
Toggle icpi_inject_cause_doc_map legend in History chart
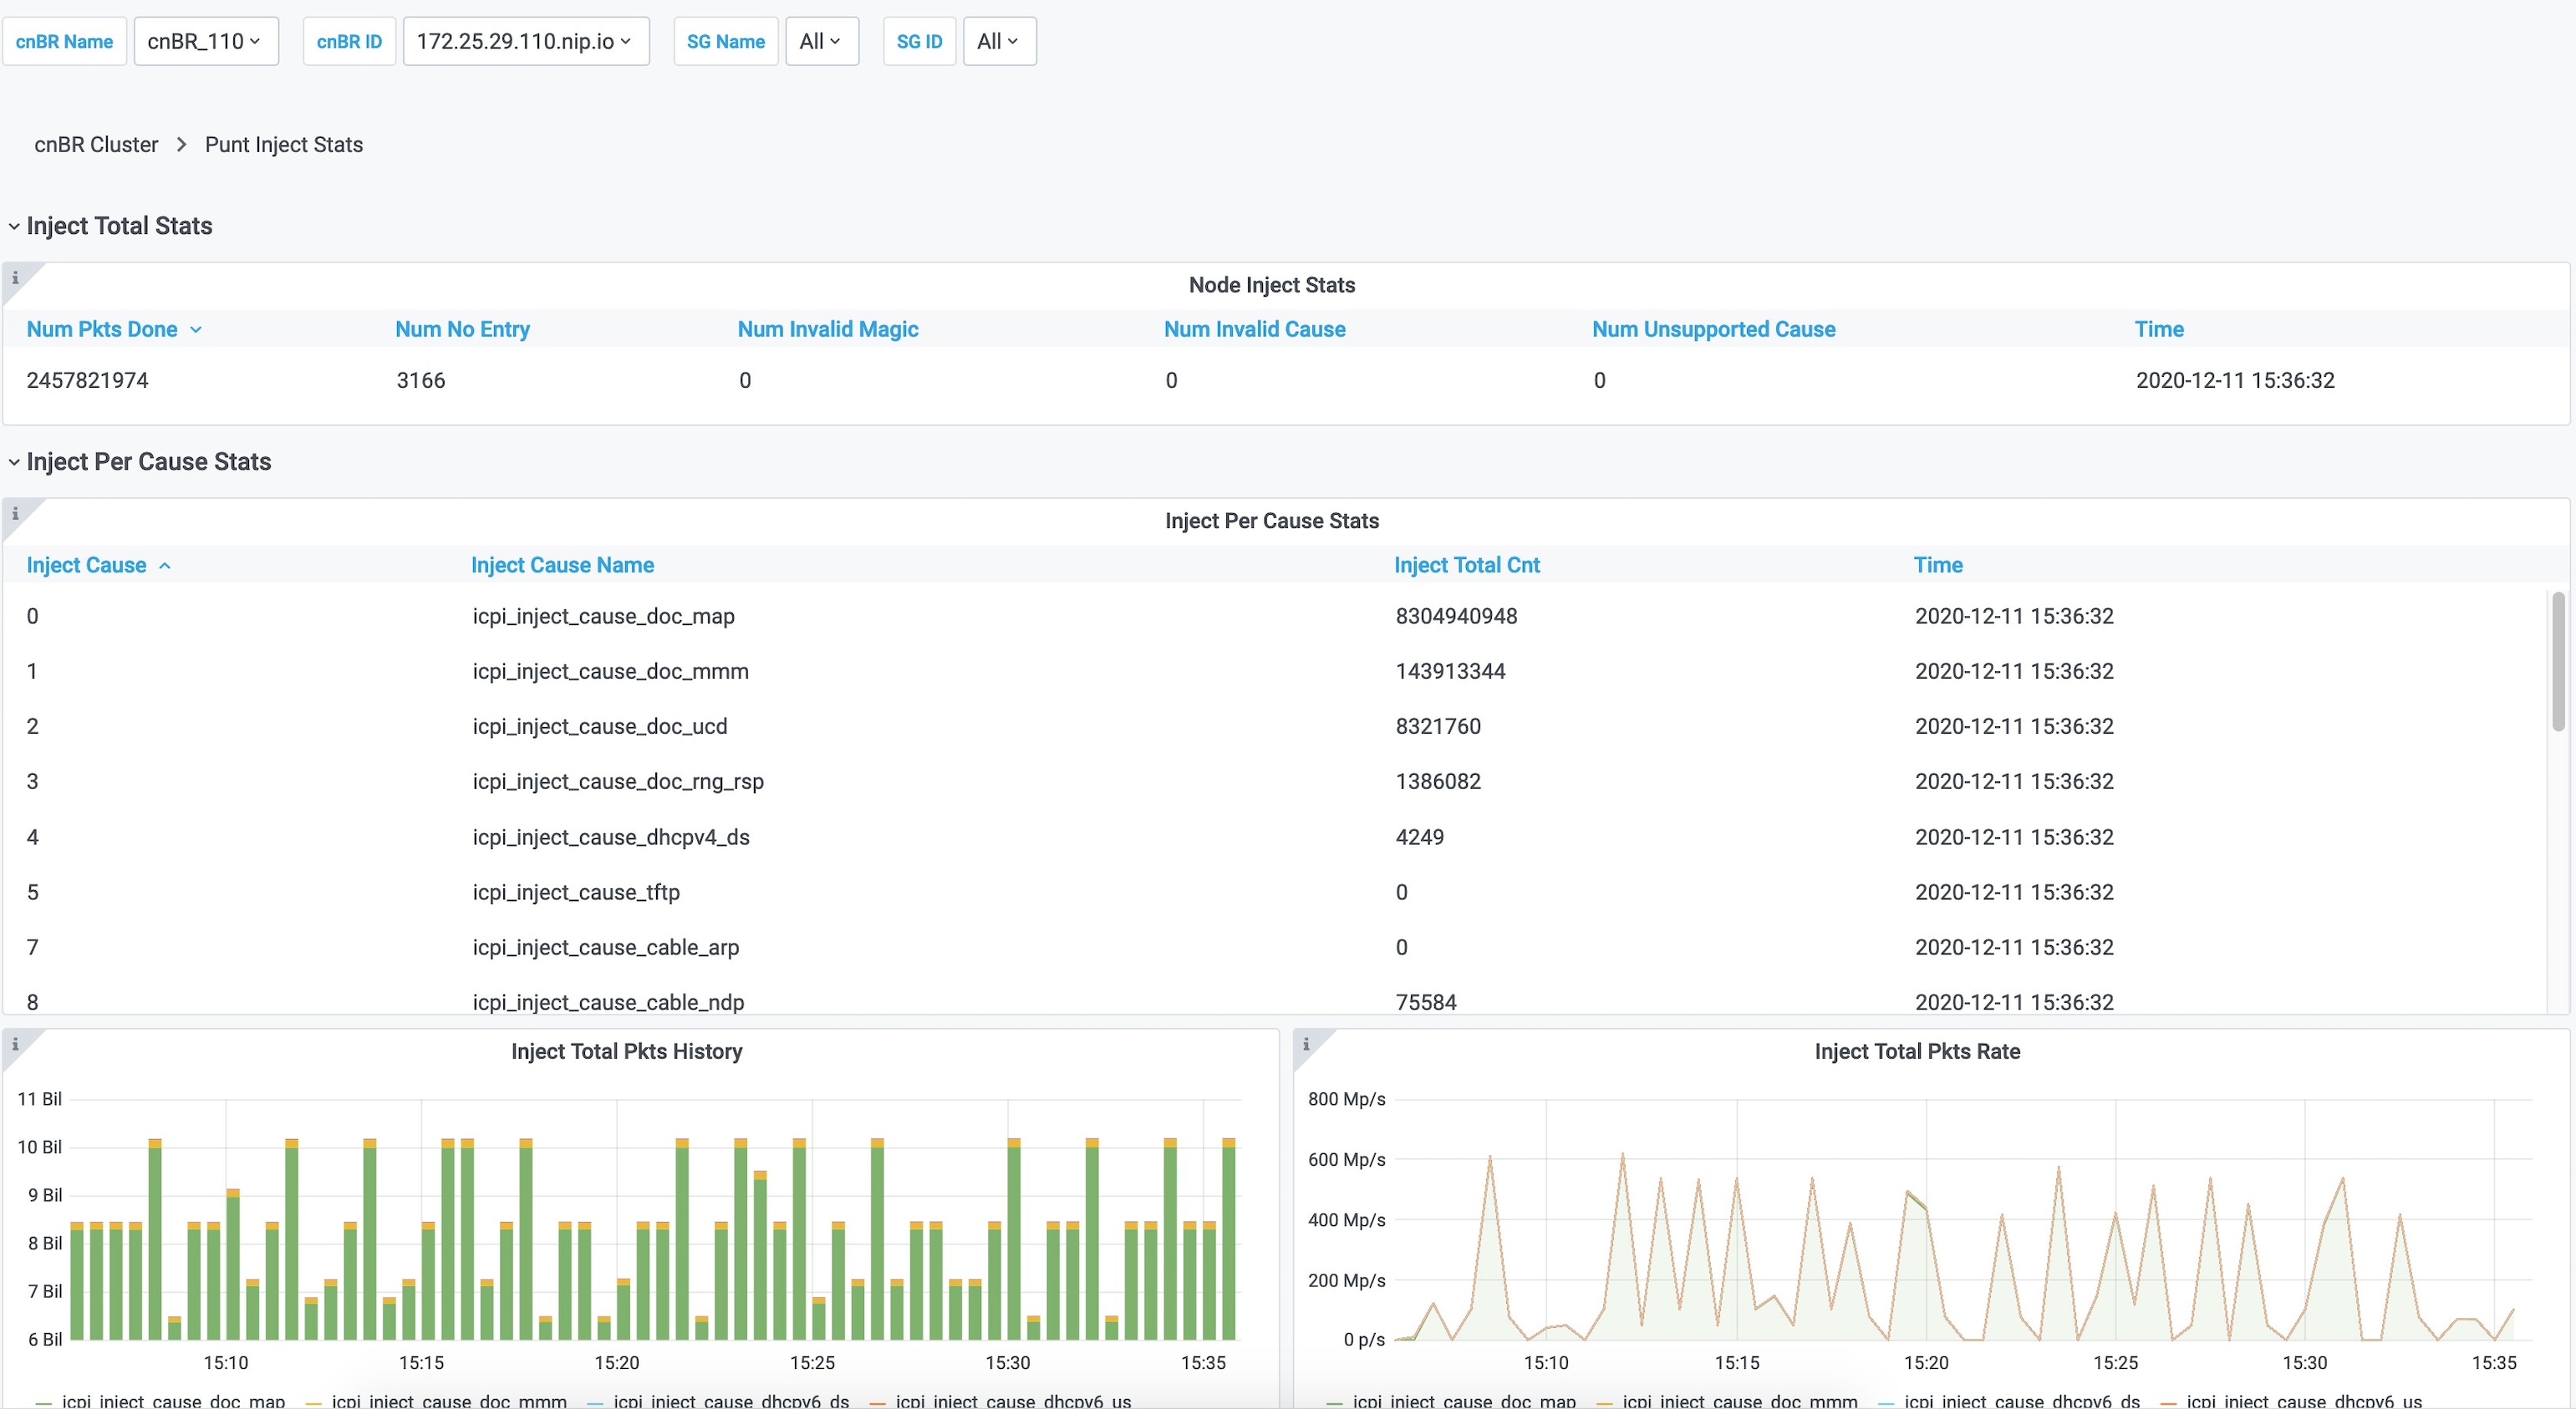pos(173,1401)
